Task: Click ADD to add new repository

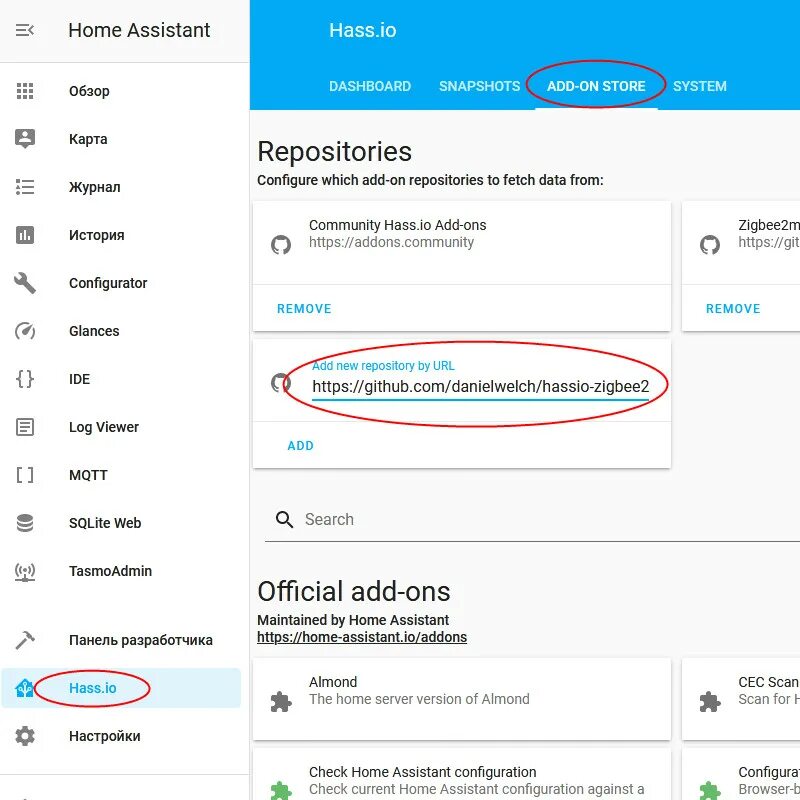Action: (x=301, y=445)
